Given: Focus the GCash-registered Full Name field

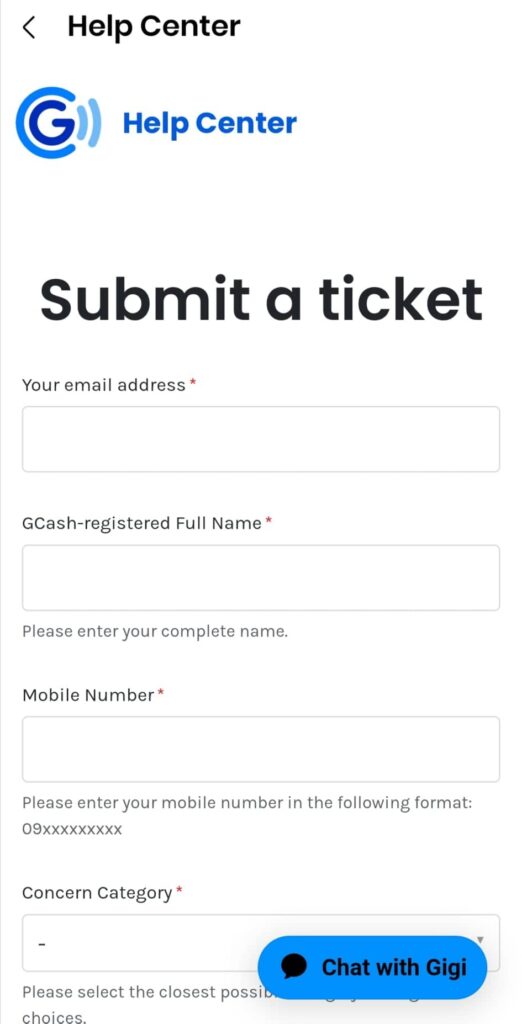Looking at the screenshot, I should [261, 578].
